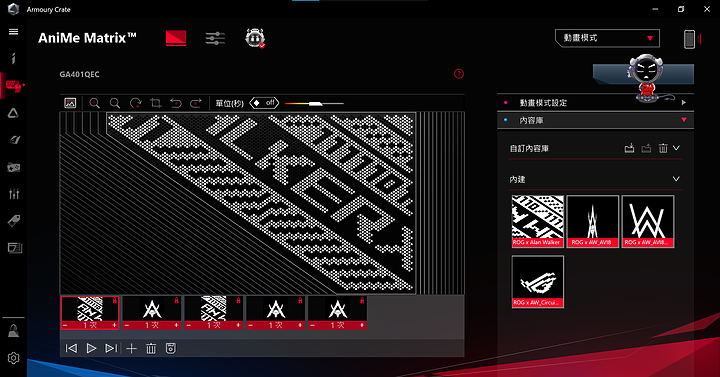Select the ROG x Alan Walker thumbnail

[x=538, y=221]
